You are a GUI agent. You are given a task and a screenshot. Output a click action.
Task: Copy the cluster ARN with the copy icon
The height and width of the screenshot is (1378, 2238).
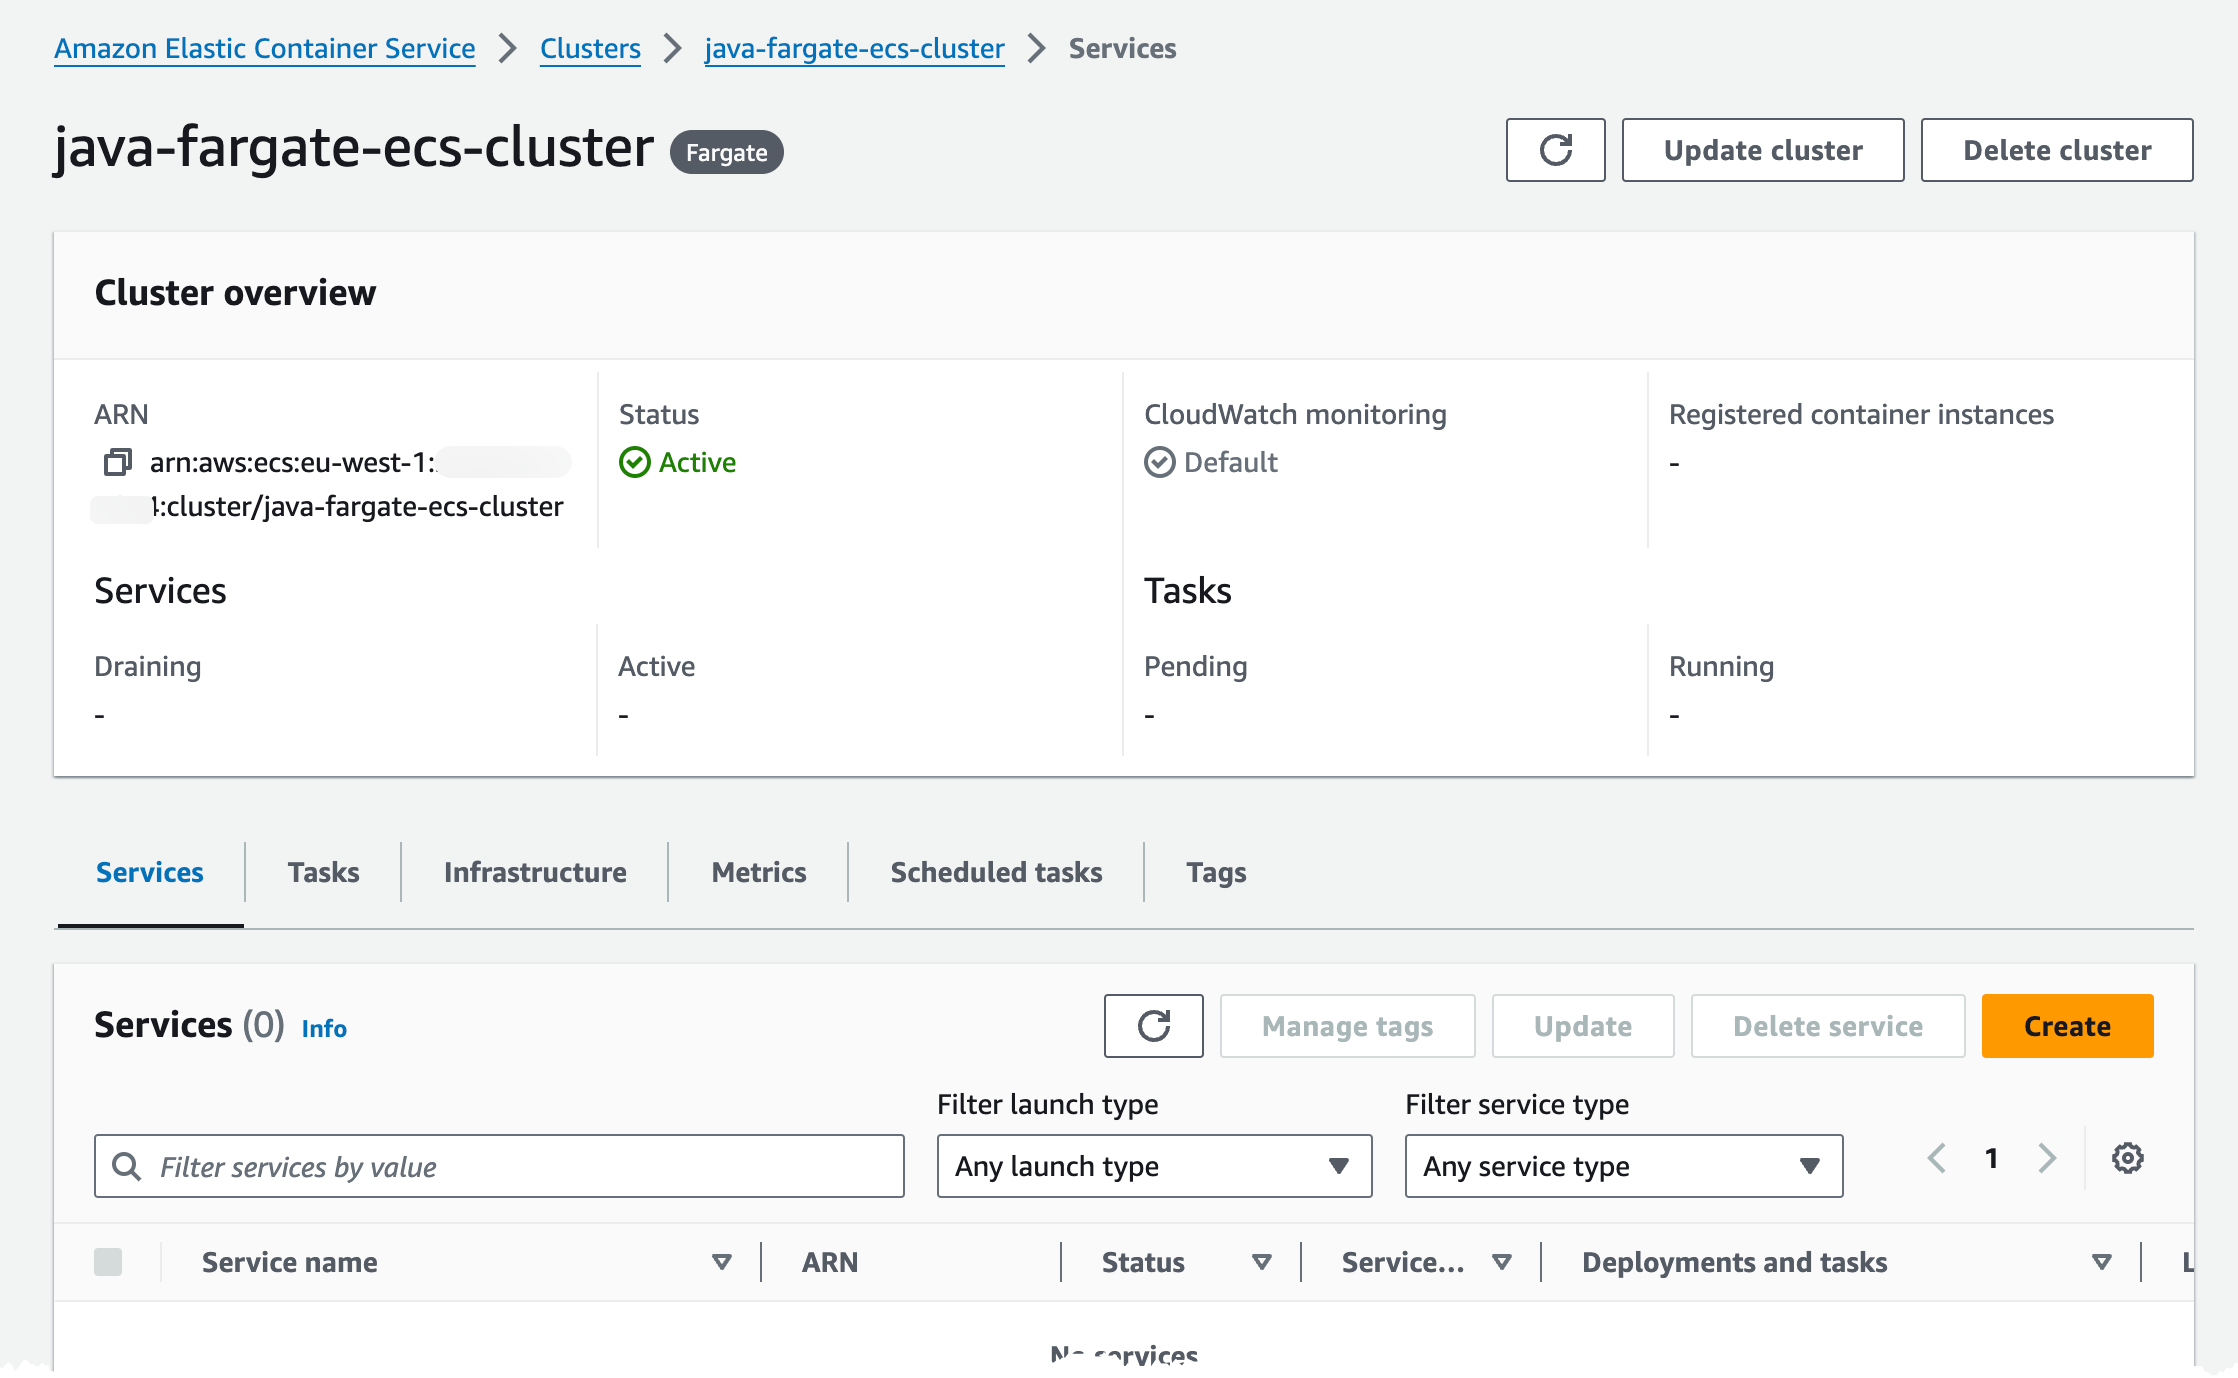tap(117, 462)
